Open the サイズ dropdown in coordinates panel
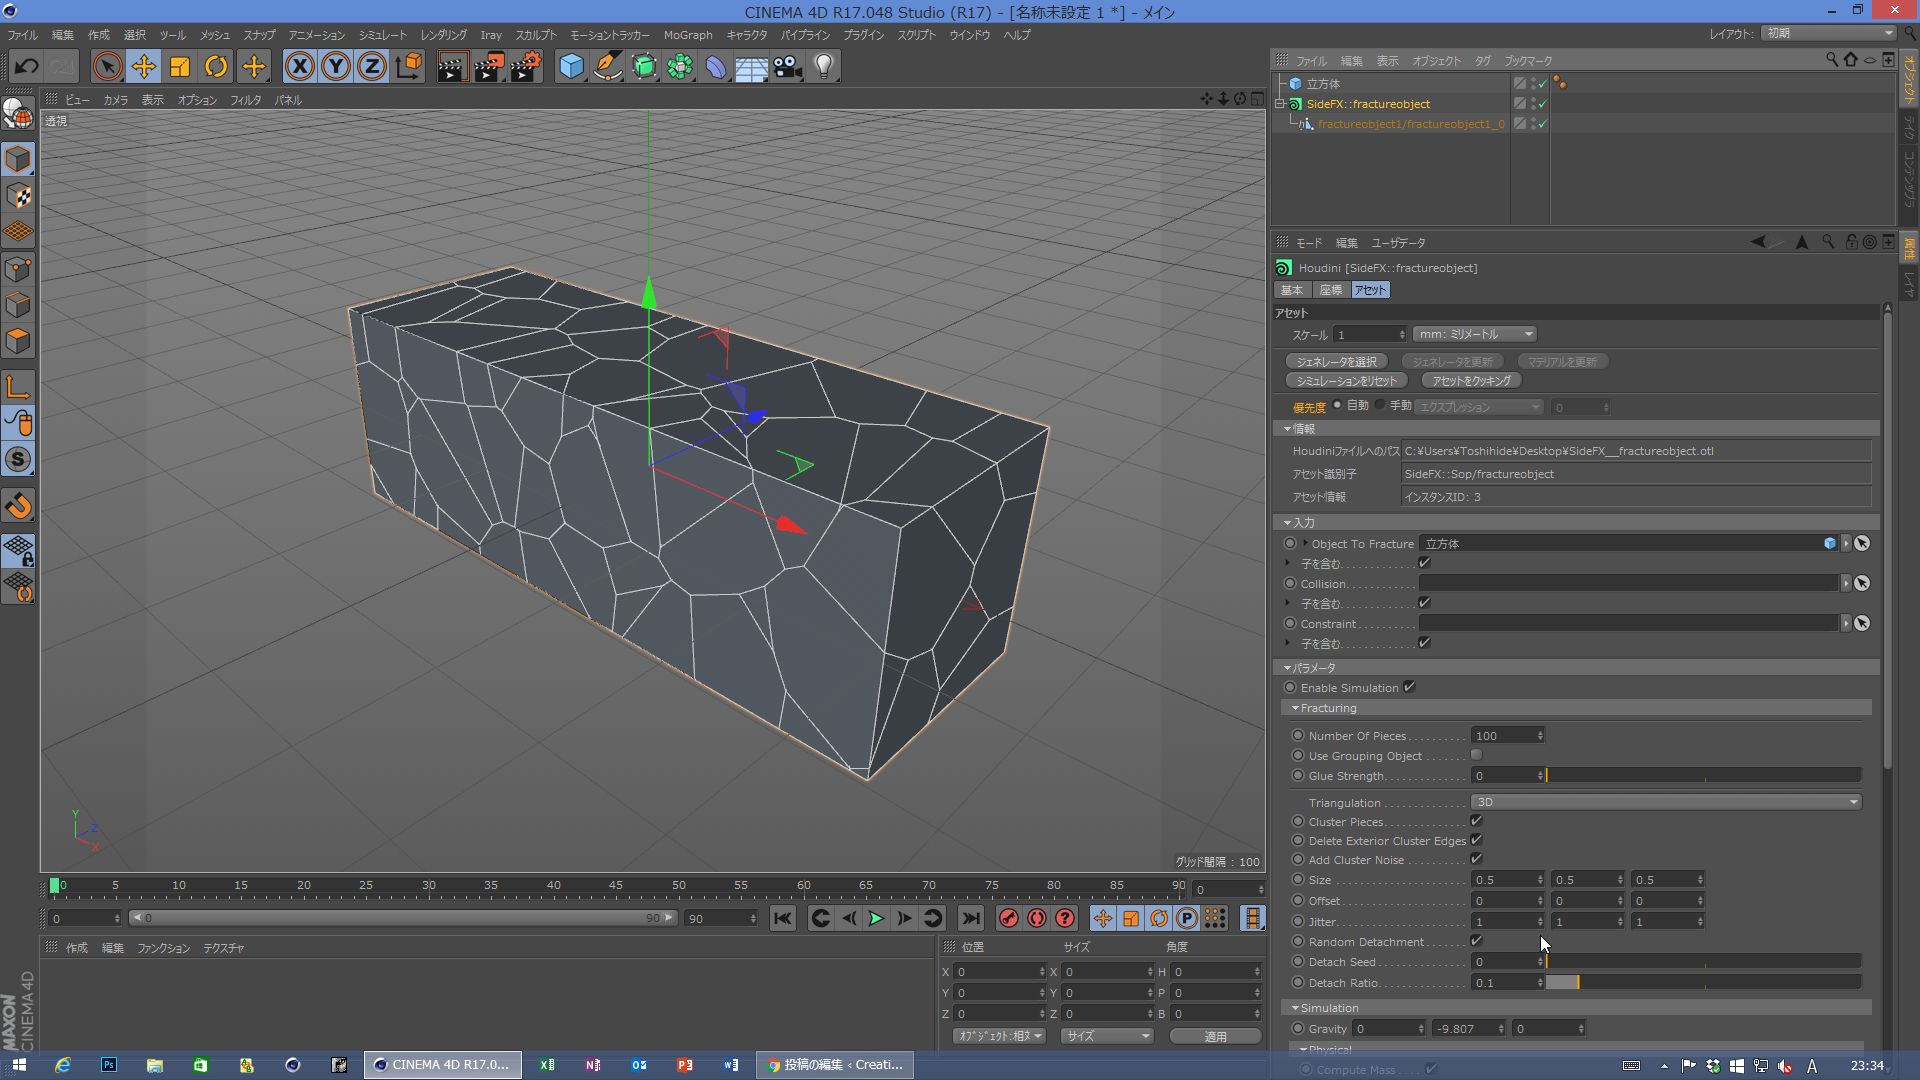The height and width of the screenshot is (1080, 1920). tap(1107, 1036)
